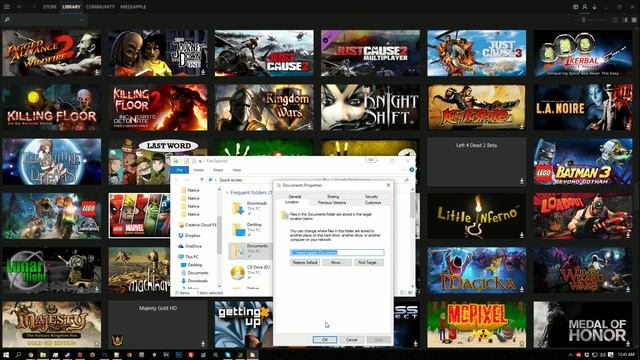The height and width of the screenshot is (360, 640).
Task: Open Just Cause 3 game tile
Action: (476, 53)
